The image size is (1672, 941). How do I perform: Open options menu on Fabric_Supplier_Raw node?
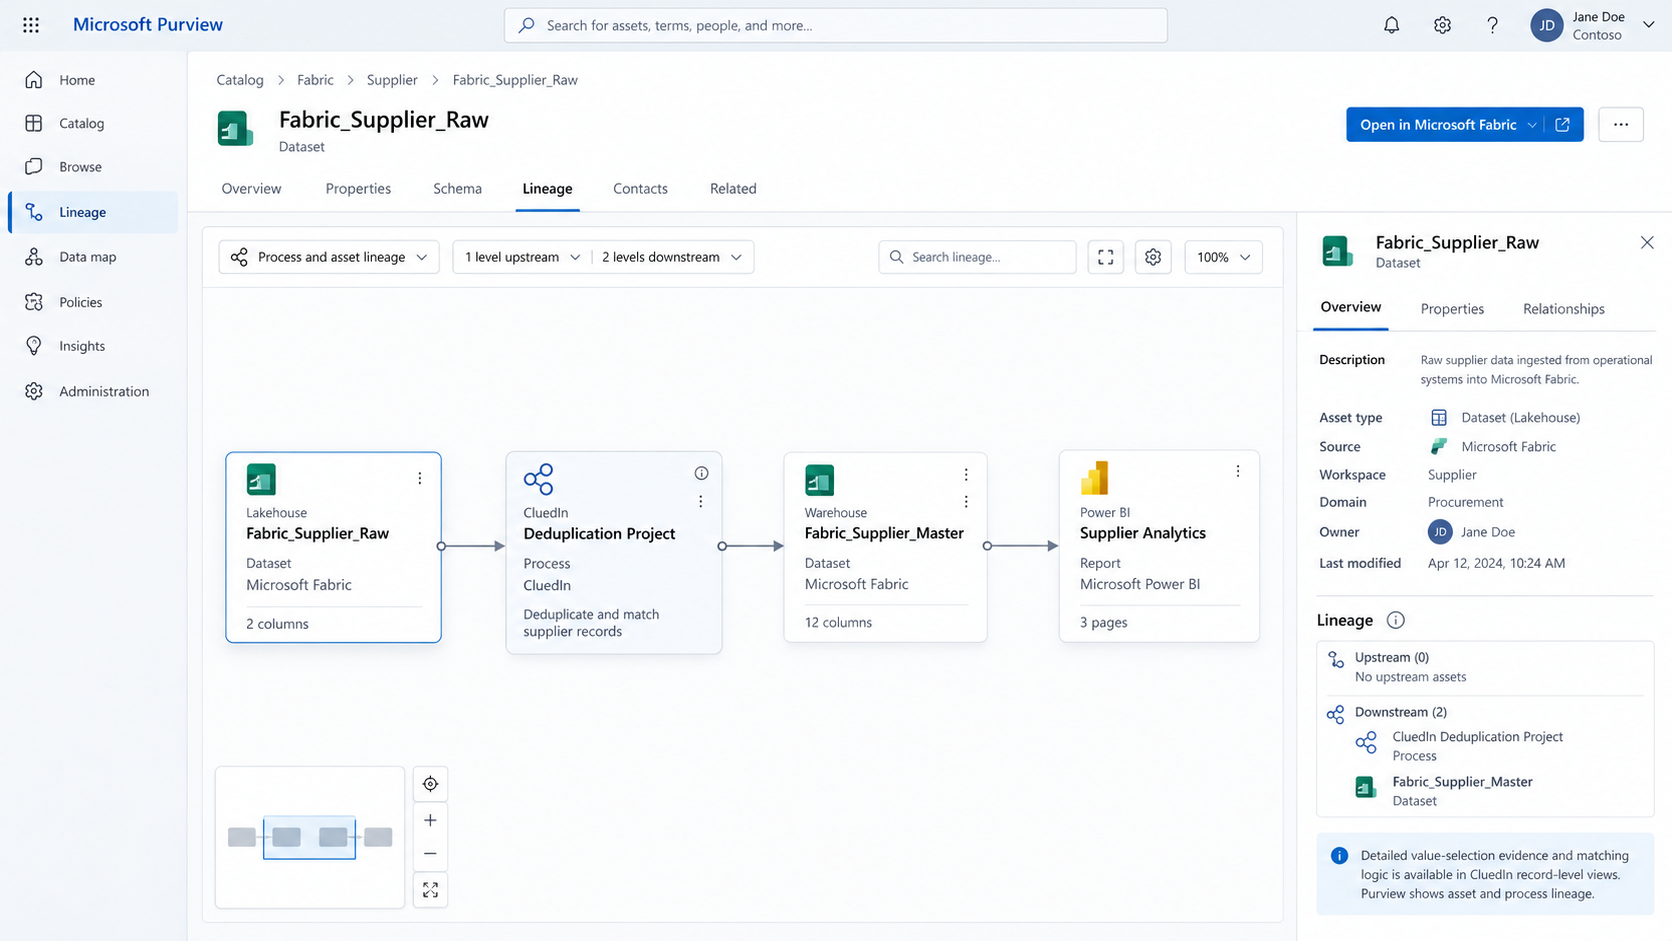pyautogui.click(x=420, y=479)
